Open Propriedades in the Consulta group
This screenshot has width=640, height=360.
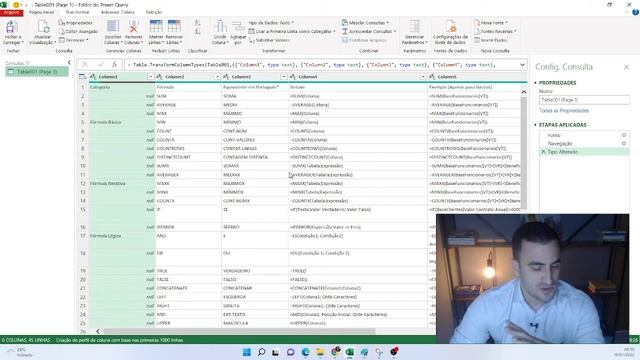tap(76, 23)
